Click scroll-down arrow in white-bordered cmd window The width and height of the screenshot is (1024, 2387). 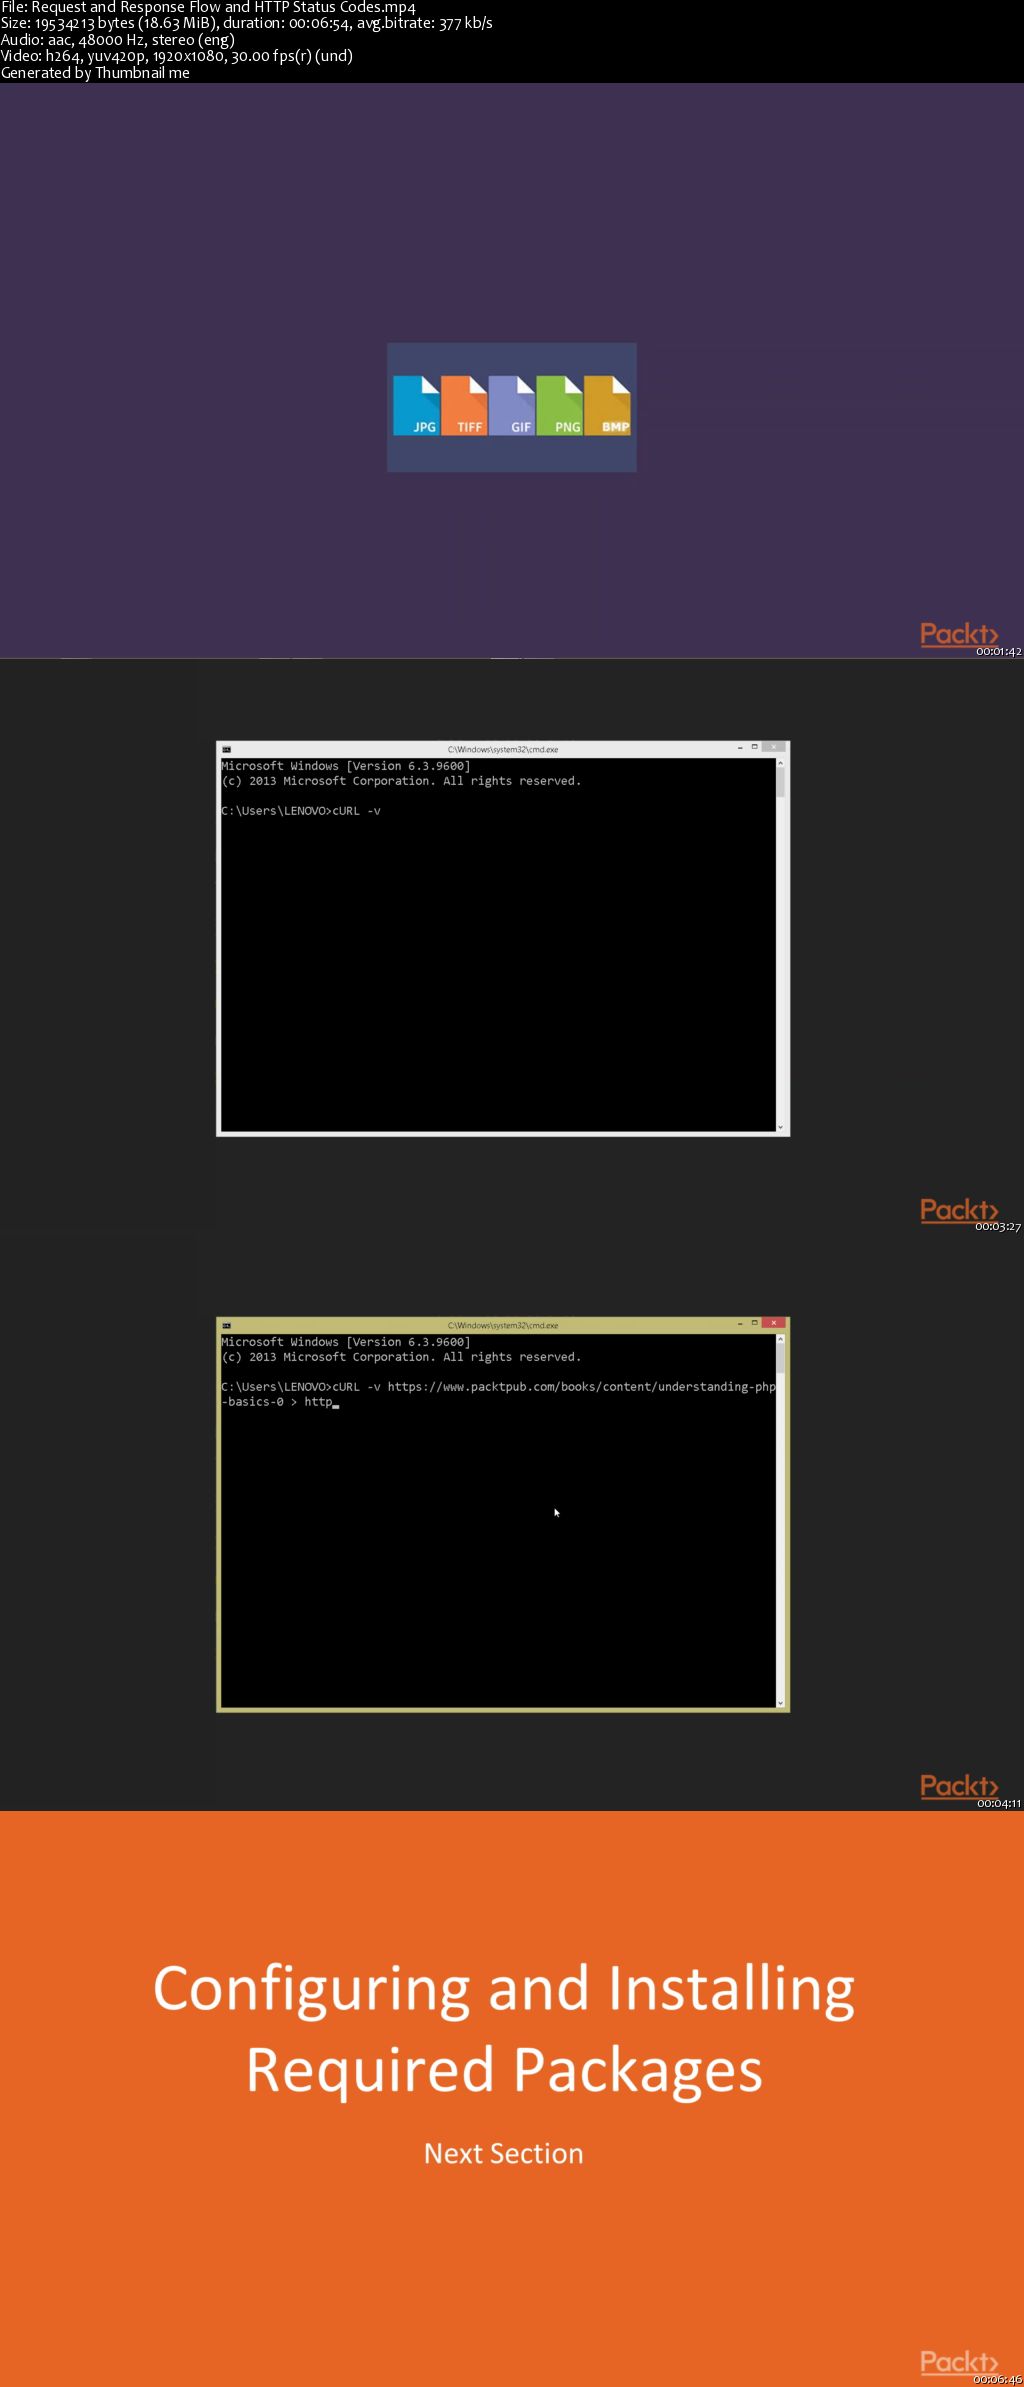[780, 1127]
